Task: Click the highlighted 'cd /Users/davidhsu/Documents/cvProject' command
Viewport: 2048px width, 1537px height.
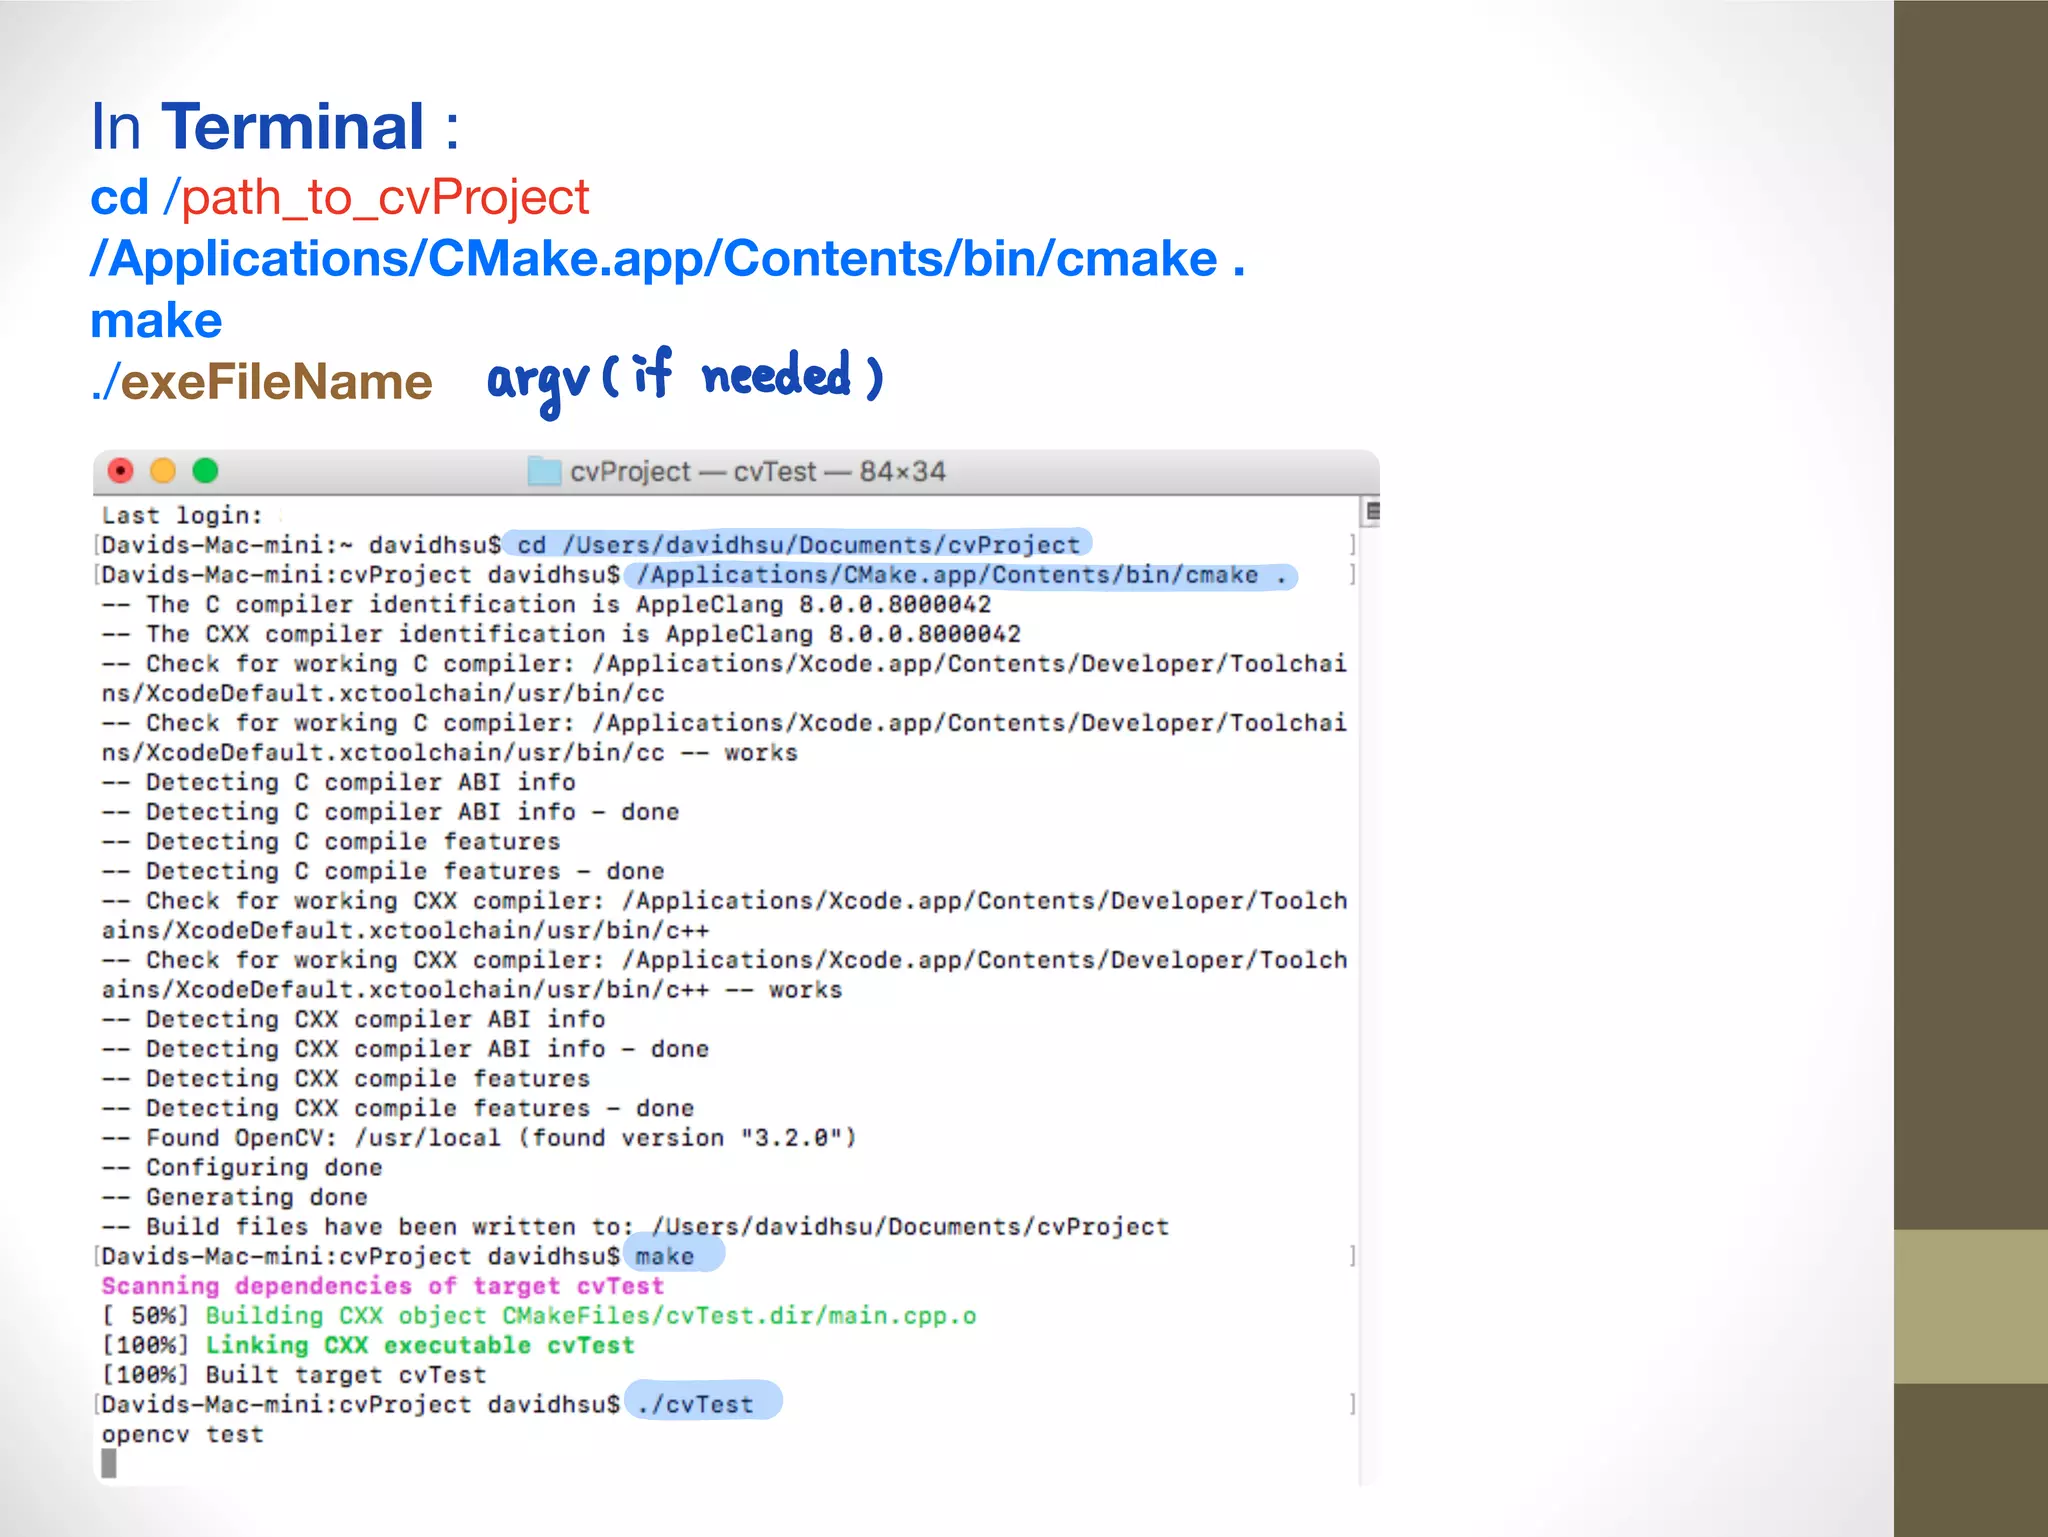Action: [797, 544]
